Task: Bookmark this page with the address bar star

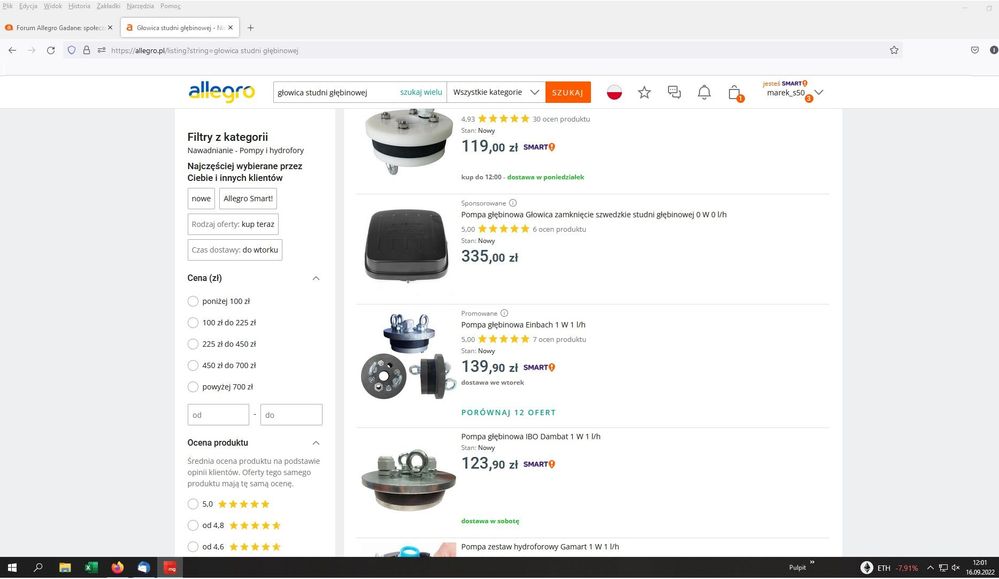Action: 894,50
